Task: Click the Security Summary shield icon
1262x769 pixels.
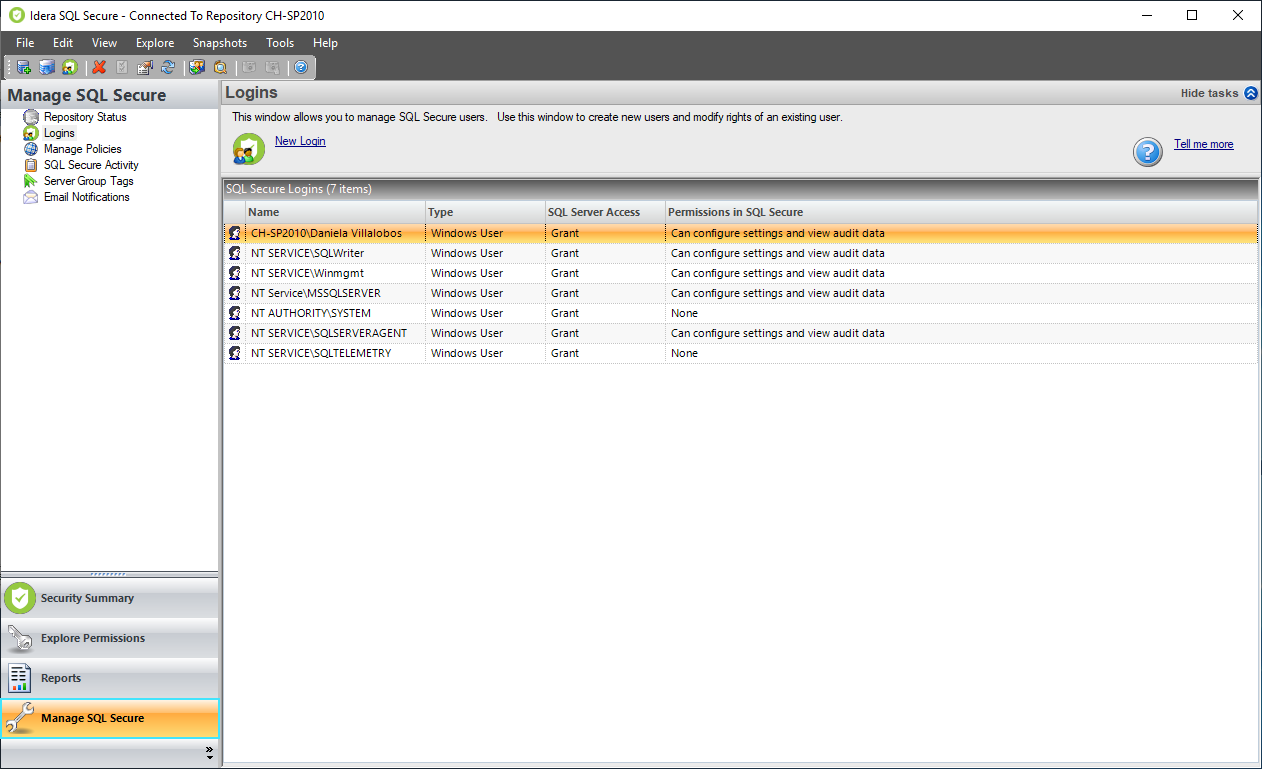Action: (20, 598)
